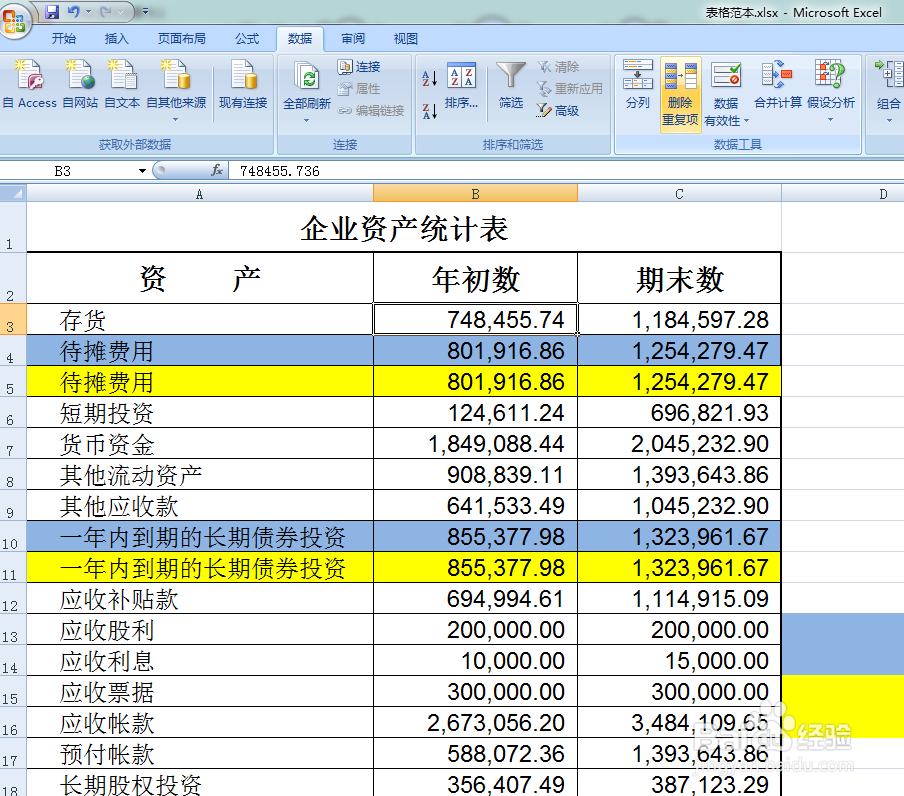The width and height of the screenshot is (904, 796).
Task: Open Customize Quick Access Toolbar dropdown
Action: 145,12
